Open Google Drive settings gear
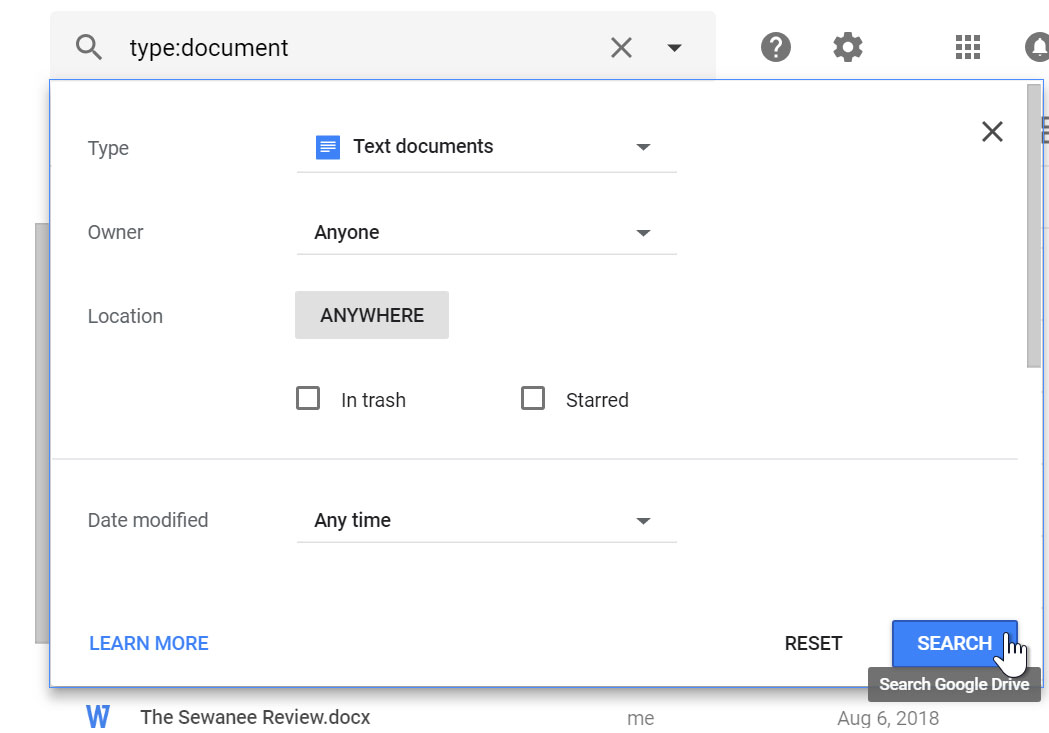 pyautogui.click(x=846, y=46)
